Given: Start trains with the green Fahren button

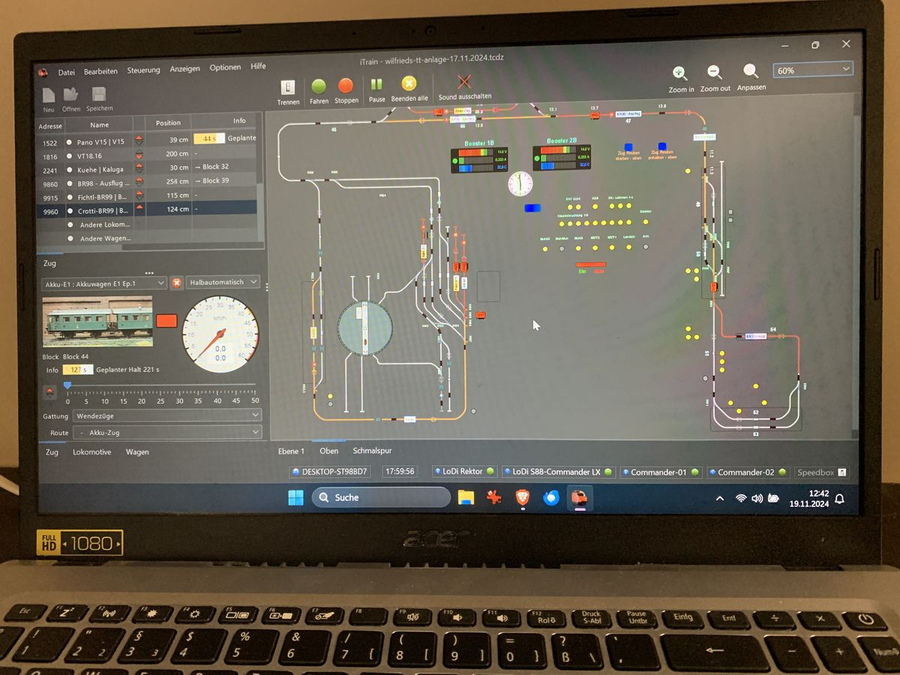Looking at the screenshot, I should point(319,87).
